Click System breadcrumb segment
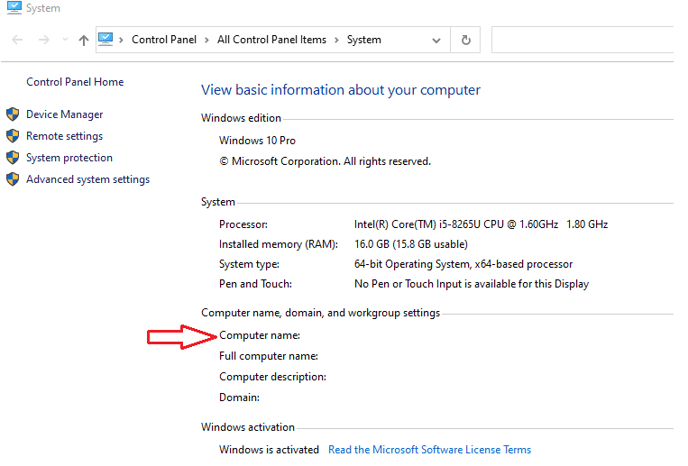This screenshot has width=688, height=466. point(364,39)
